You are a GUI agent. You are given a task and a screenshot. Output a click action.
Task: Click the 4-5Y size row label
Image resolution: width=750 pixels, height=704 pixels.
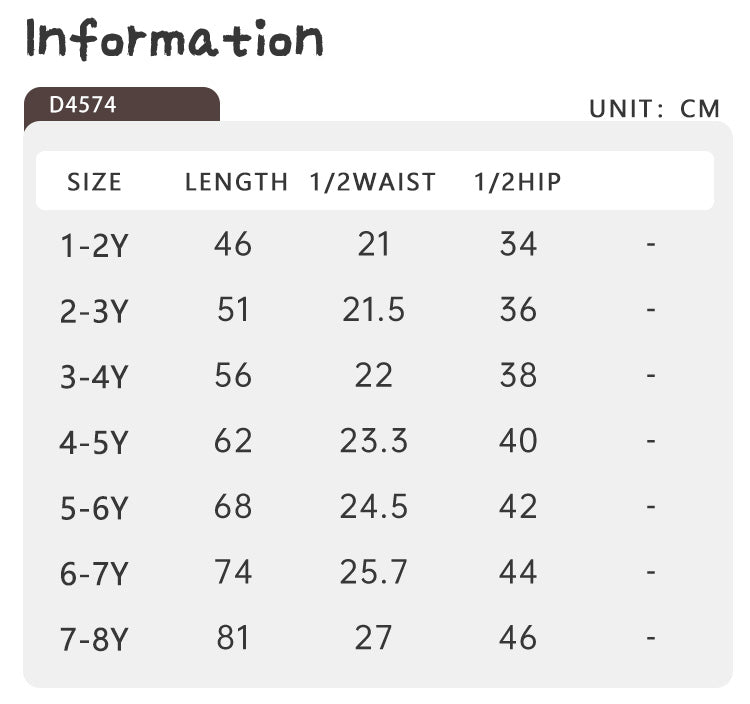point(94,442)
